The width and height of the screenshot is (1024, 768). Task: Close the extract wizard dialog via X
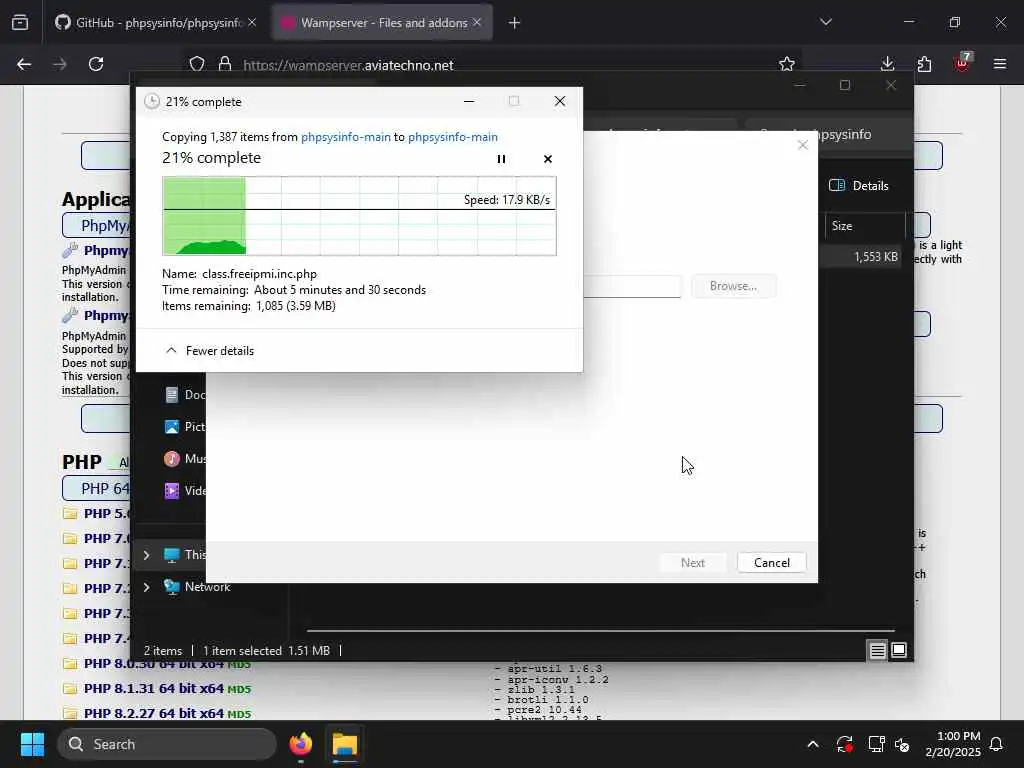click(803, 145)
